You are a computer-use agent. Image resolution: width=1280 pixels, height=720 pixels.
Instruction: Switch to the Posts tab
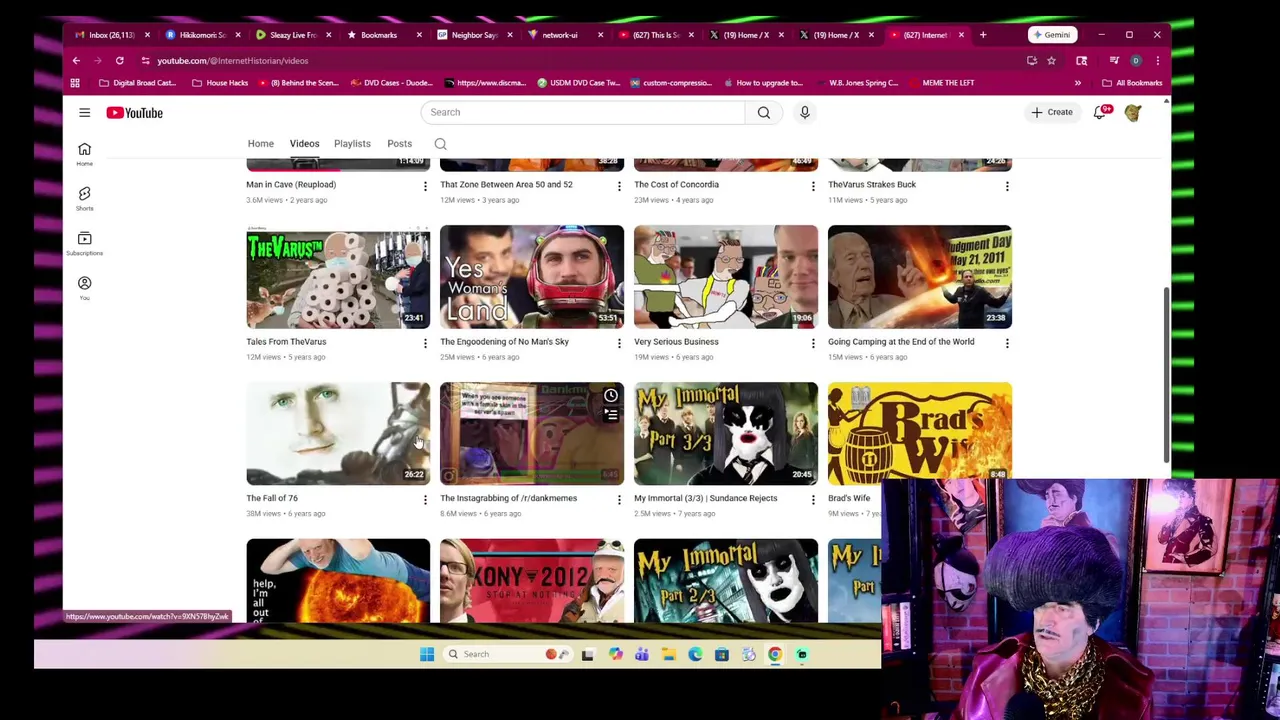click(x=399, y=144)
